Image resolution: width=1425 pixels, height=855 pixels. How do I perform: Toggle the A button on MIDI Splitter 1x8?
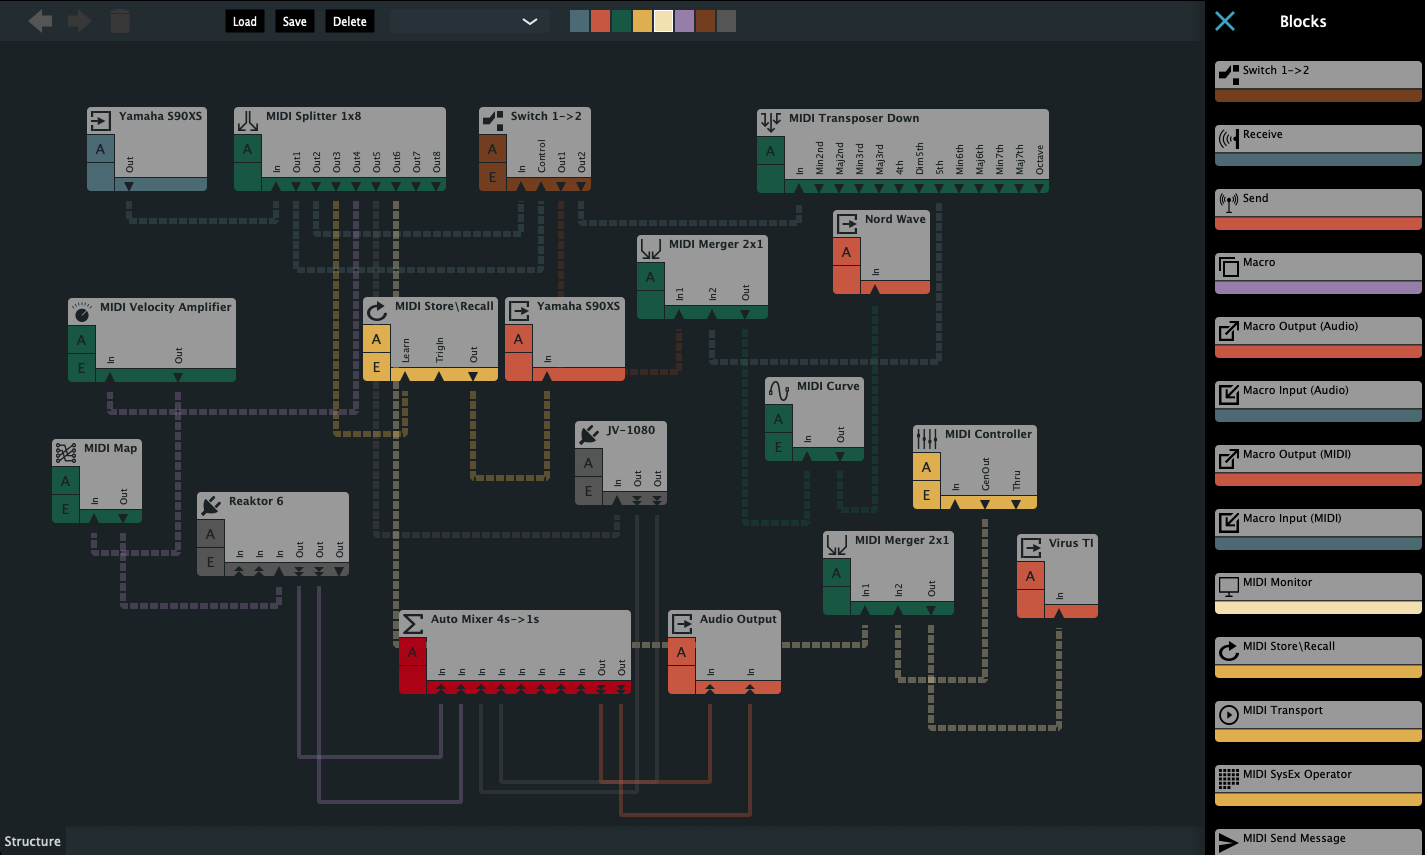tap(247, 149)
